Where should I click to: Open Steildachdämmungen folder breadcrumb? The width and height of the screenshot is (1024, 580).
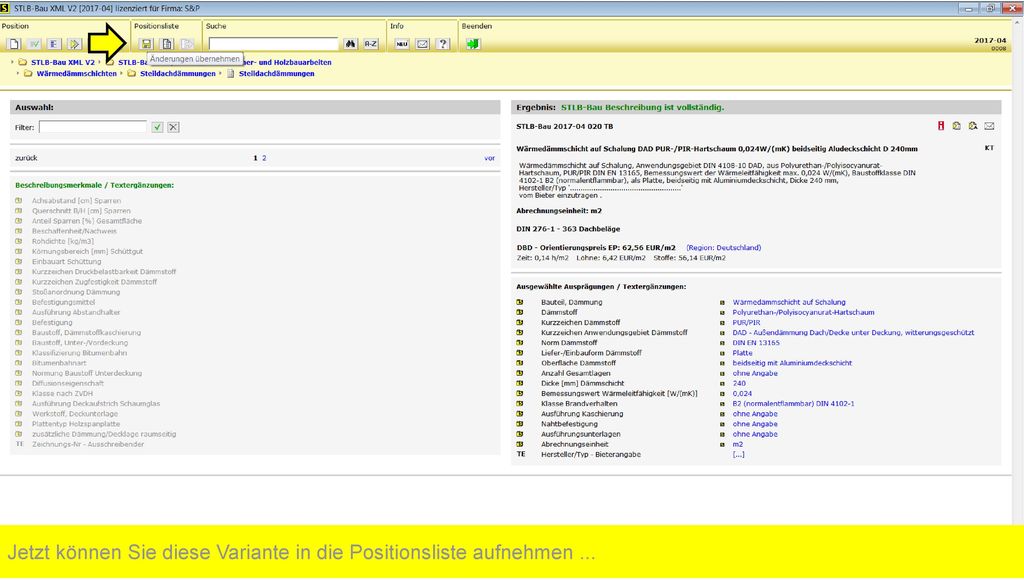[x=178, y=74]
